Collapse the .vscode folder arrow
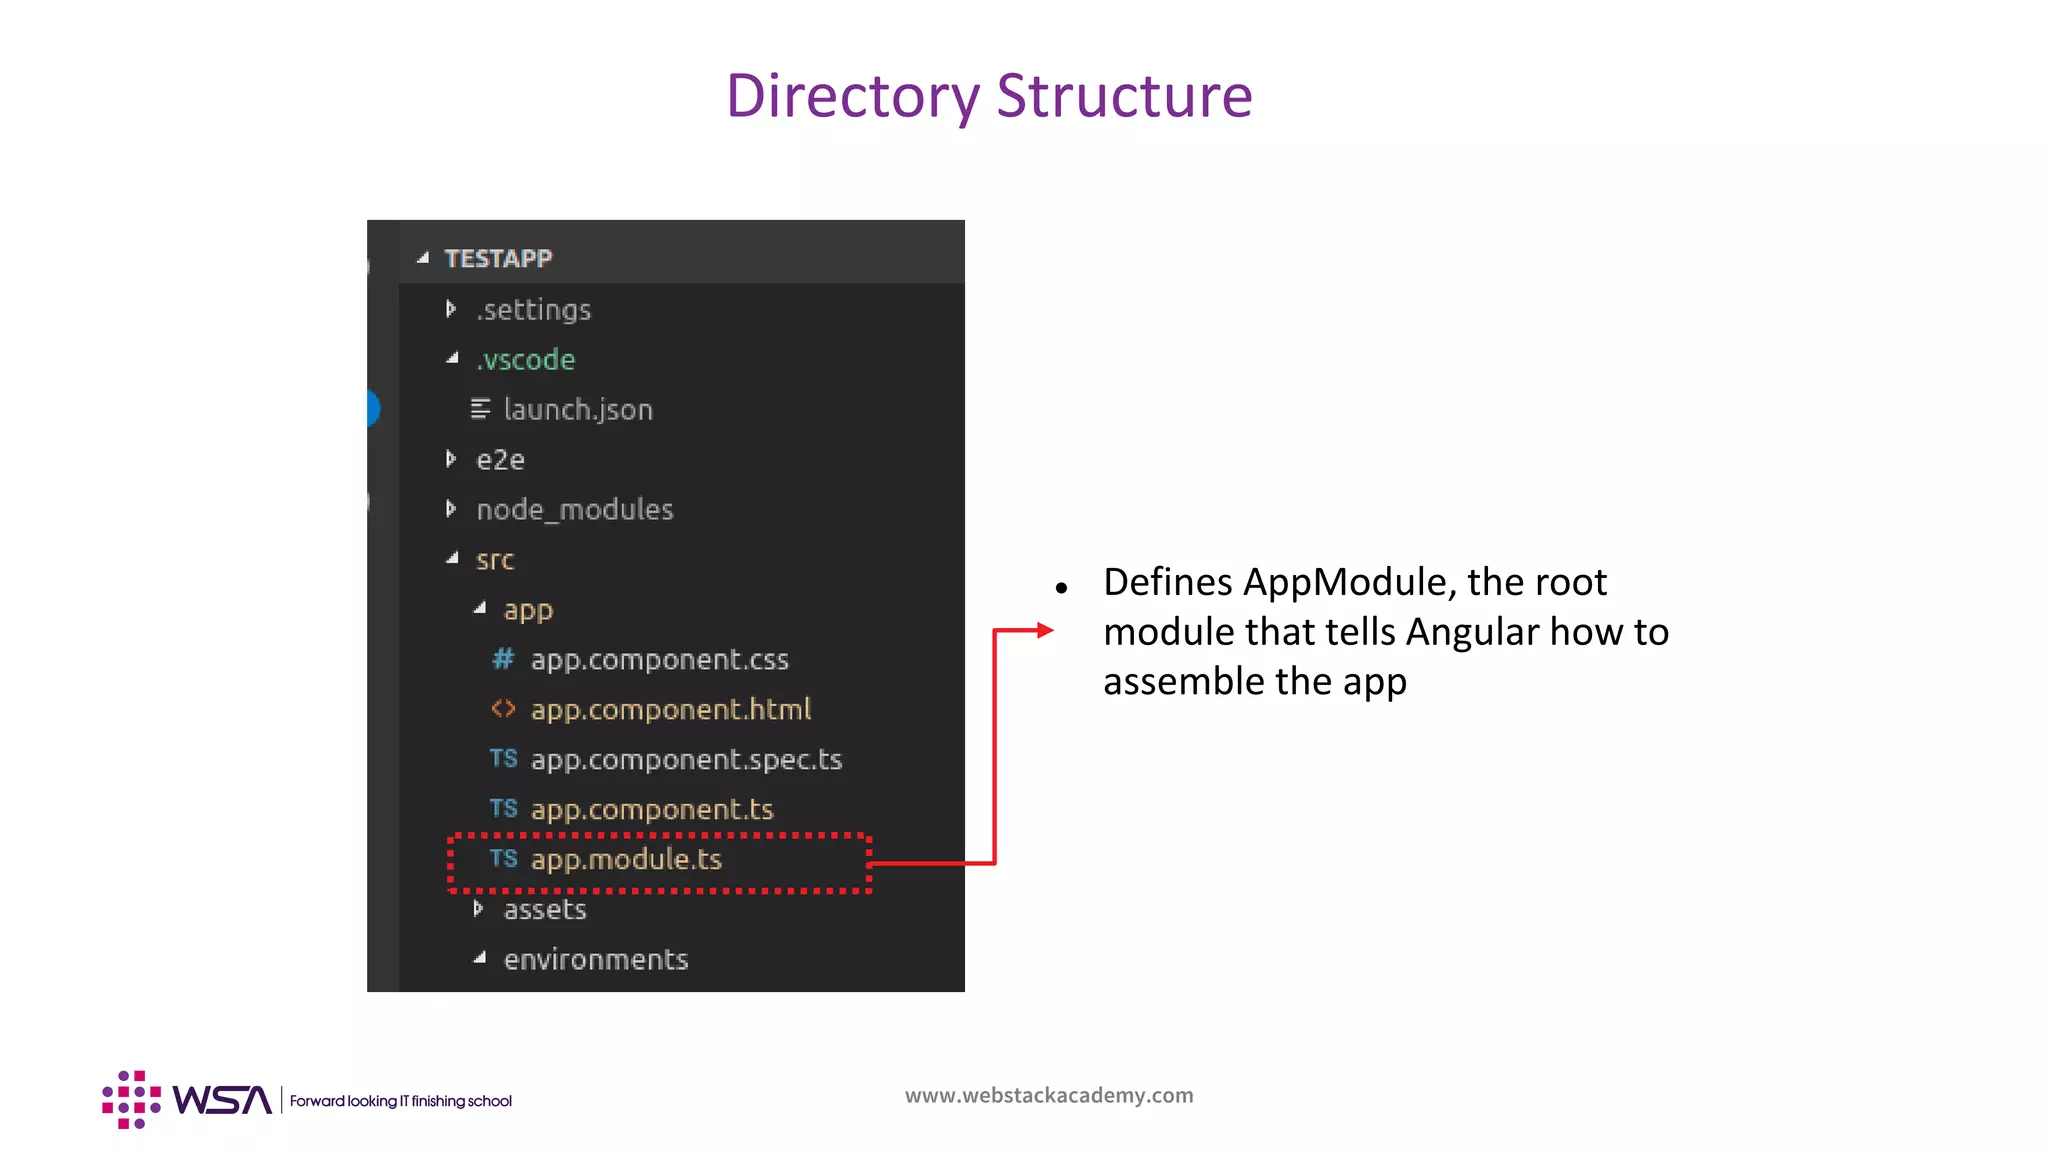This screenshot has height=1152, width=2048. point(452,358)
